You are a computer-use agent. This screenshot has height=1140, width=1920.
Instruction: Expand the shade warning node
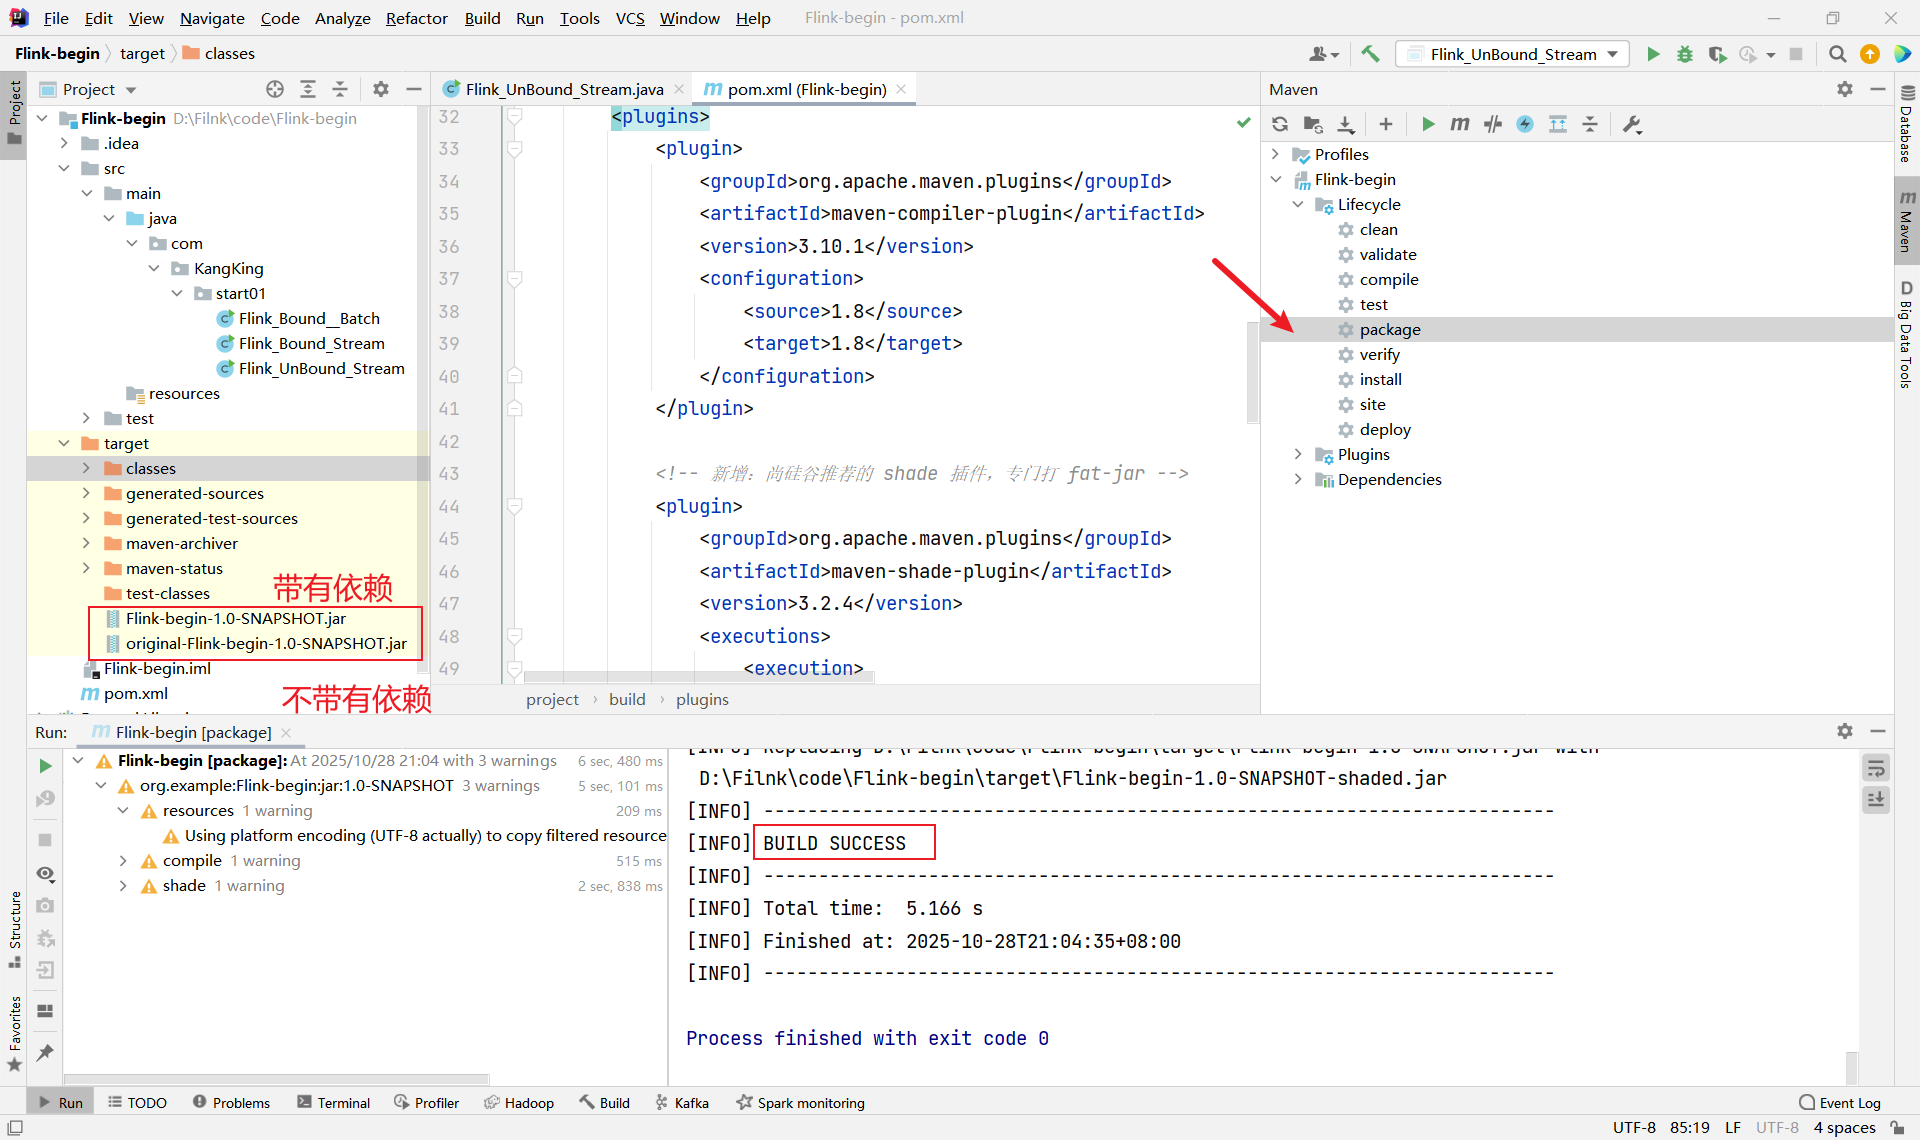tap(123, 886)
